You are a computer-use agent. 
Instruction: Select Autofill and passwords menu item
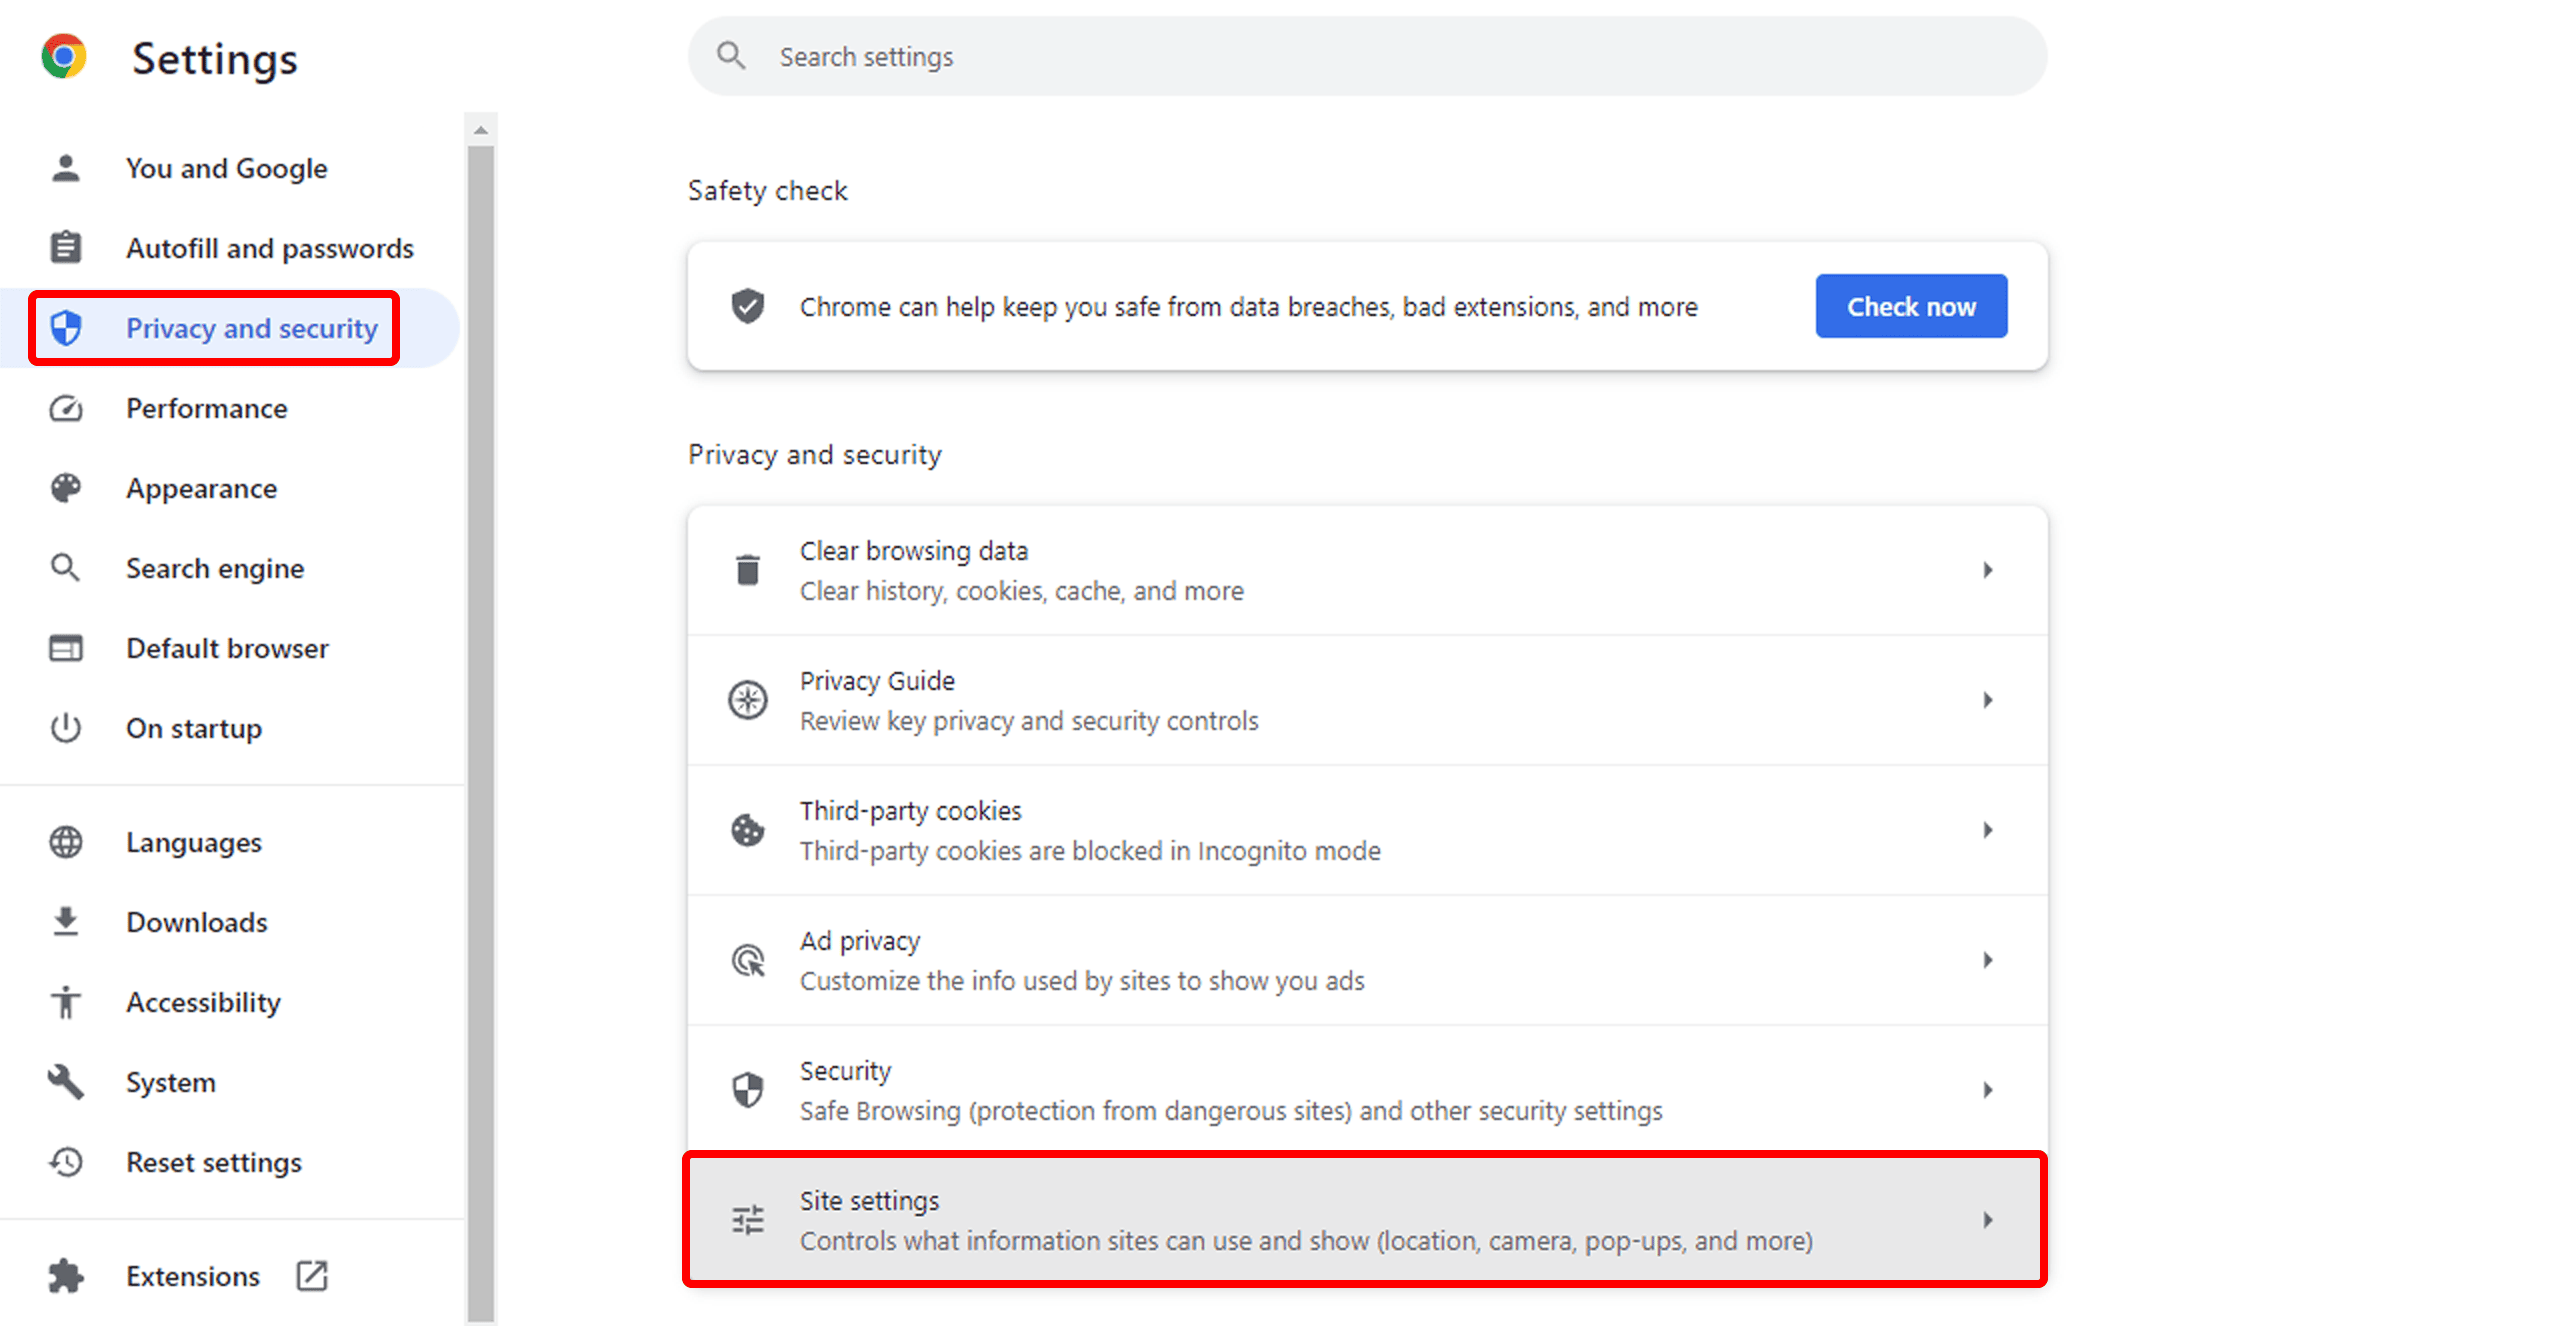click(x=269, y=248)
